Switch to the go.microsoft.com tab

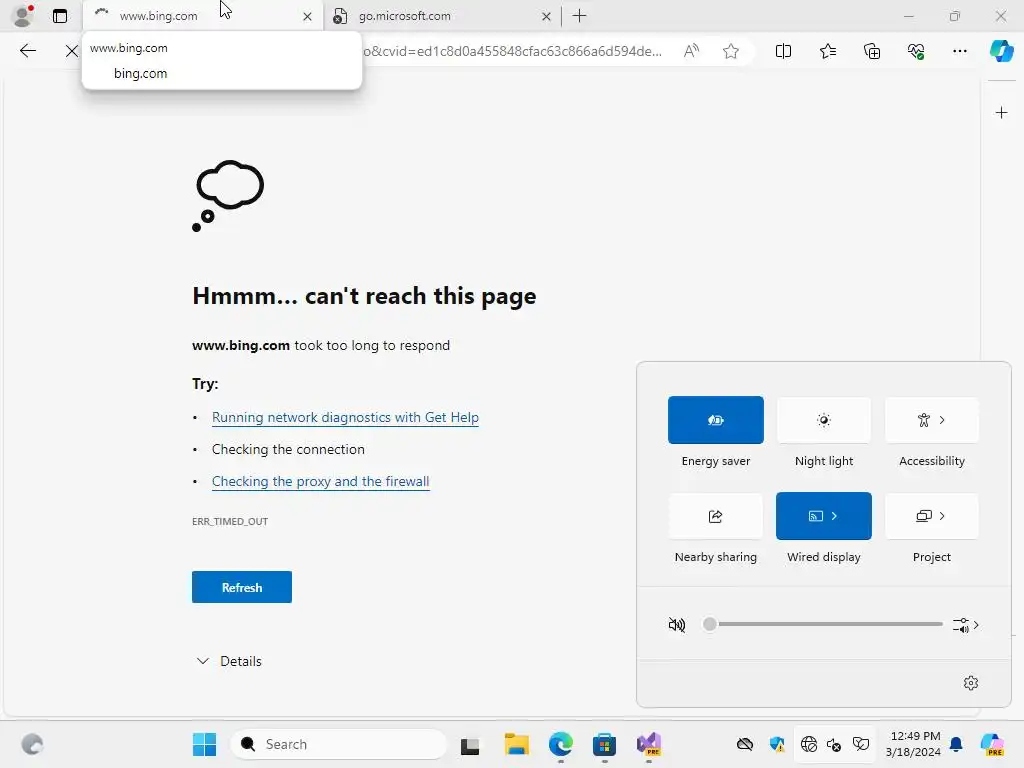[442, 16]
